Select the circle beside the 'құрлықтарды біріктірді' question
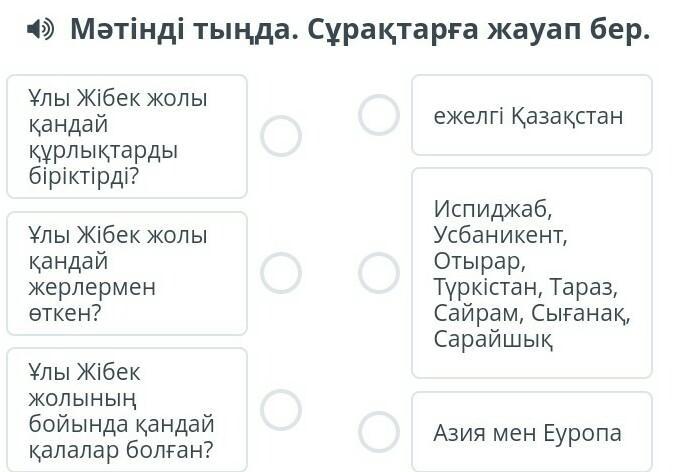Viewport: 690px width, 472px height. pos(281,136)
